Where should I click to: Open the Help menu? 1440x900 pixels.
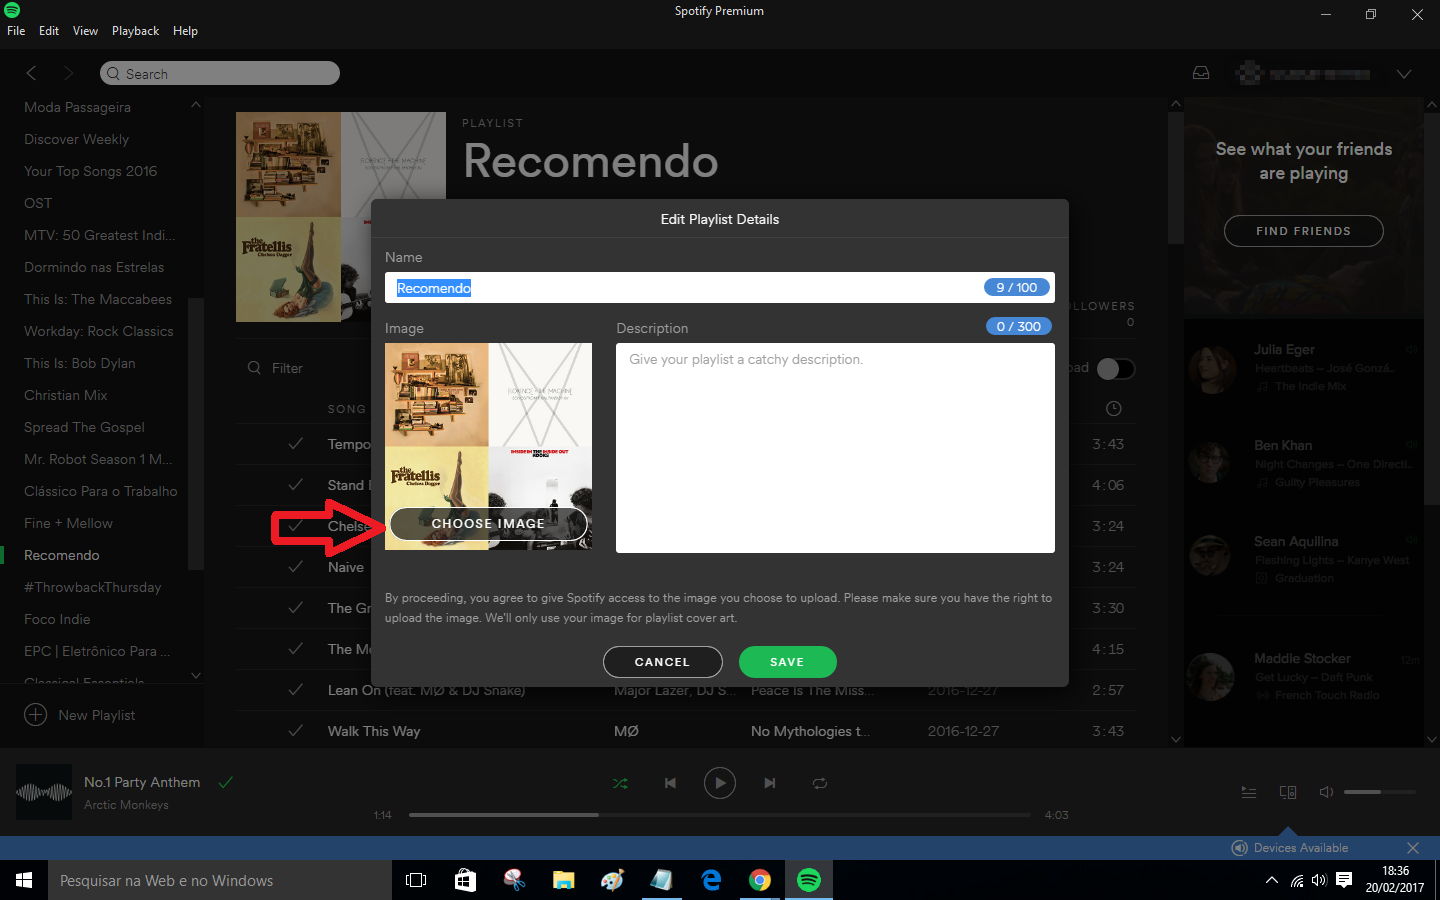pos(185,31)
